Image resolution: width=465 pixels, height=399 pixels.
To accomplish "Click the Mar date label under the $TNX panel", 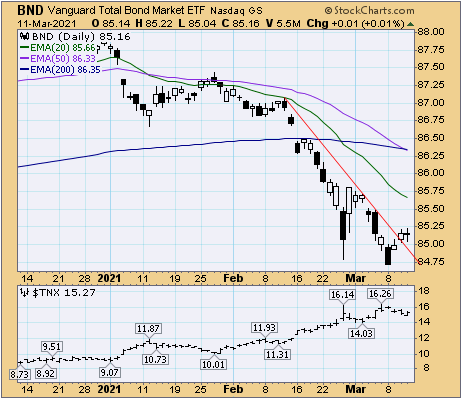I will [x=356, y=389].
